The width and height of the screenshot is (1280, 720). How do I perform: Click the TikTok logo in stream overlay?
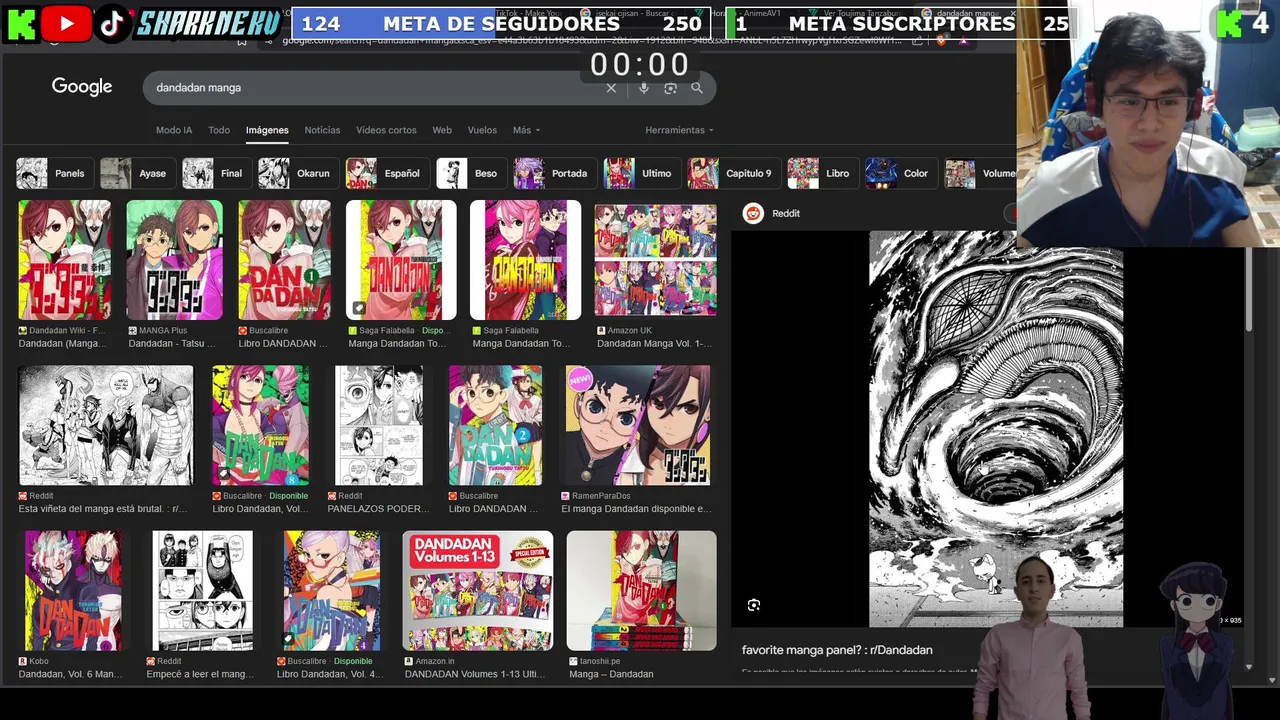[x=112, y=24]
